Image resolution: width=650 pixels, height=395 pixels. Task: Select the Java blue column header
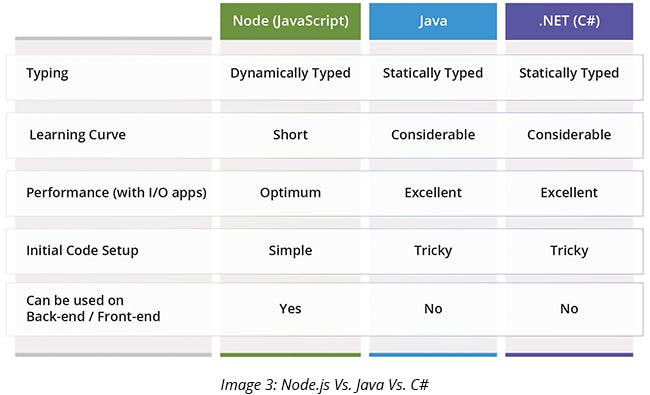coord(433,22)
